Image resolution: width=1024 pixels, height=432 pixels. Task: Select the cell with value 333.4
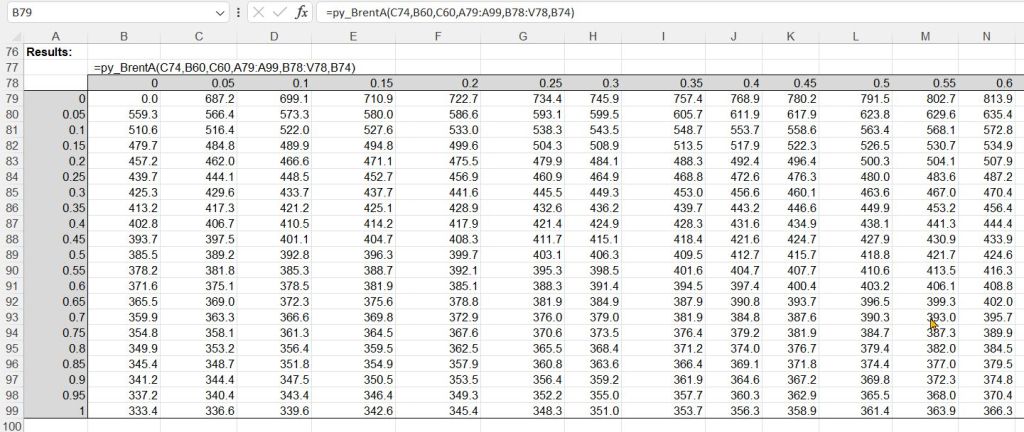pos(124,411)
